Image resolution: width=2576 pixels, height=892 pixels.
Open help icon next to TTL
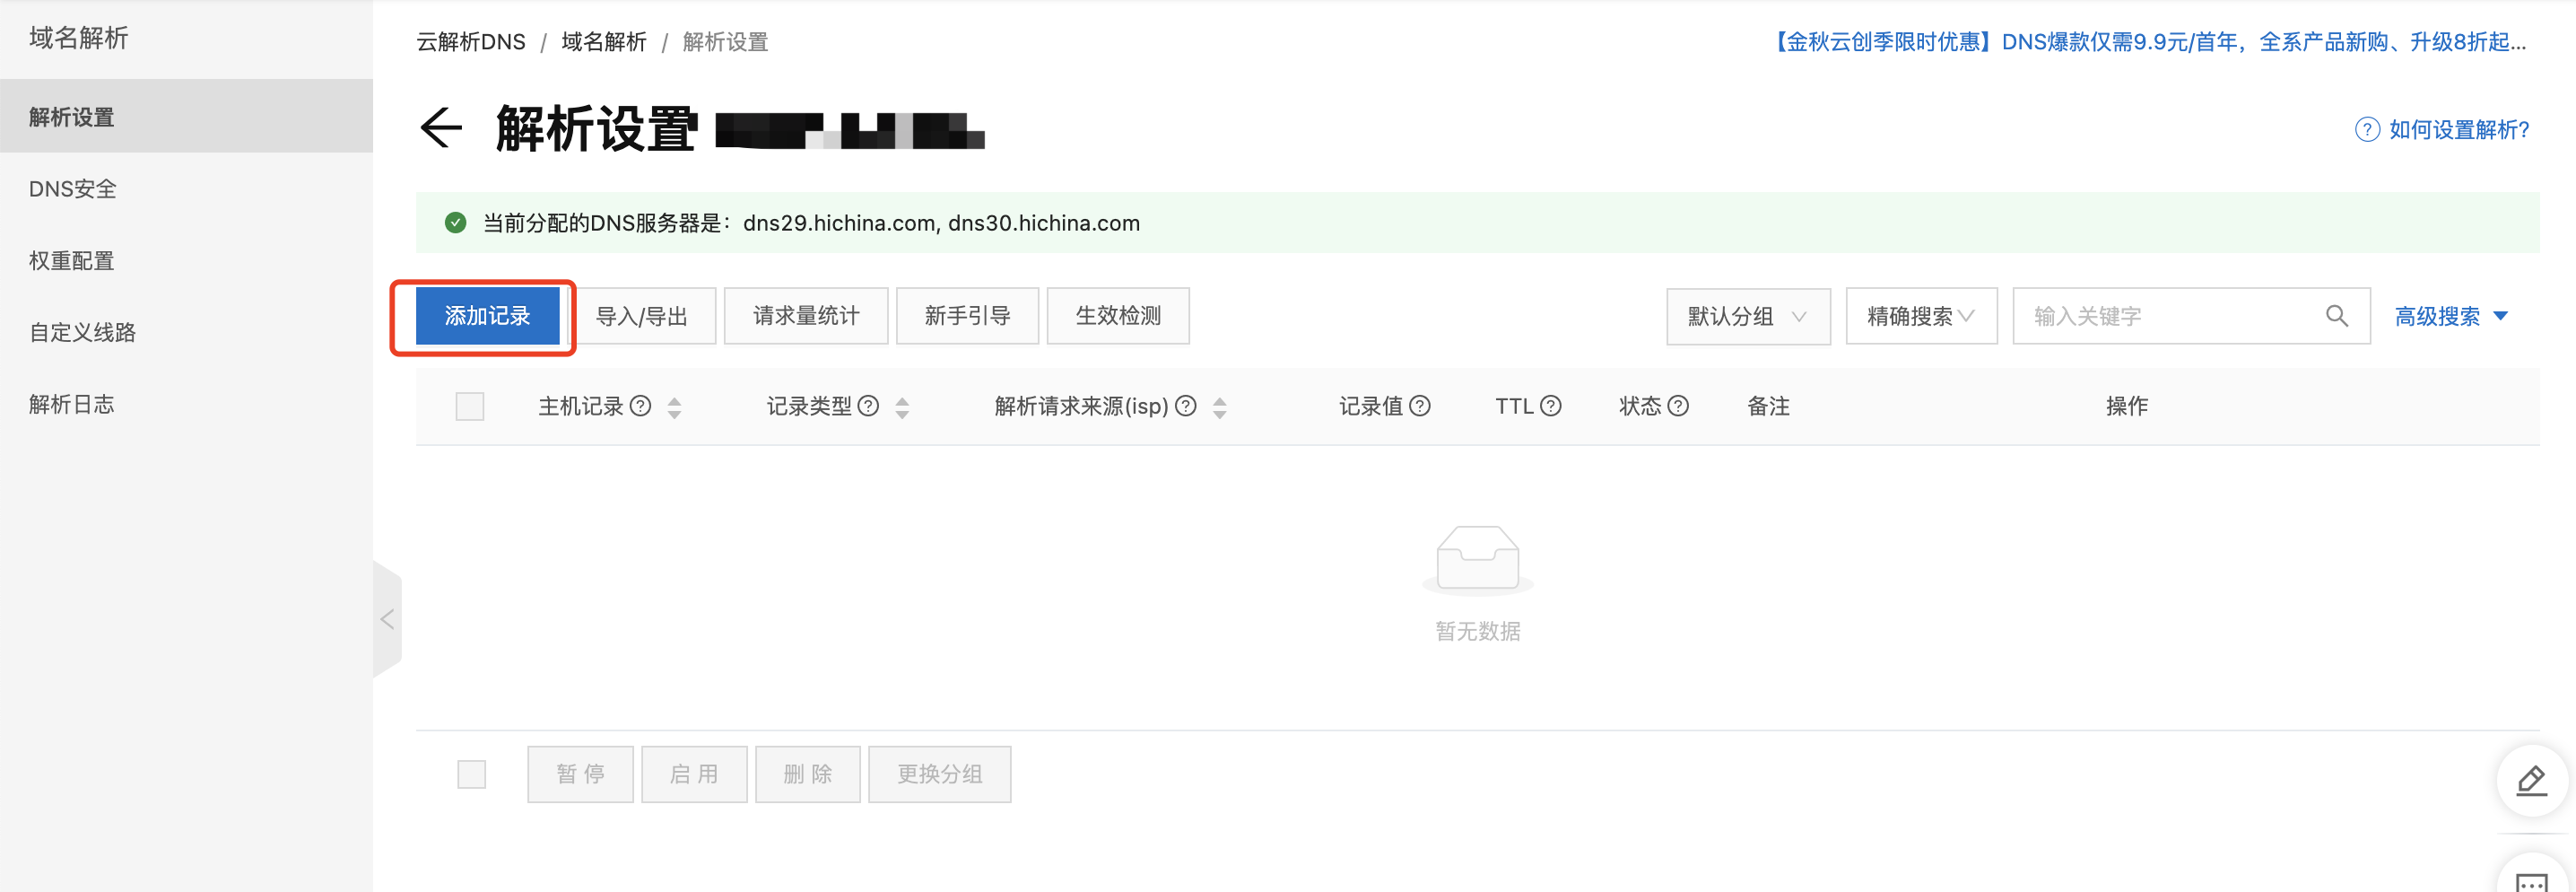1550,406
